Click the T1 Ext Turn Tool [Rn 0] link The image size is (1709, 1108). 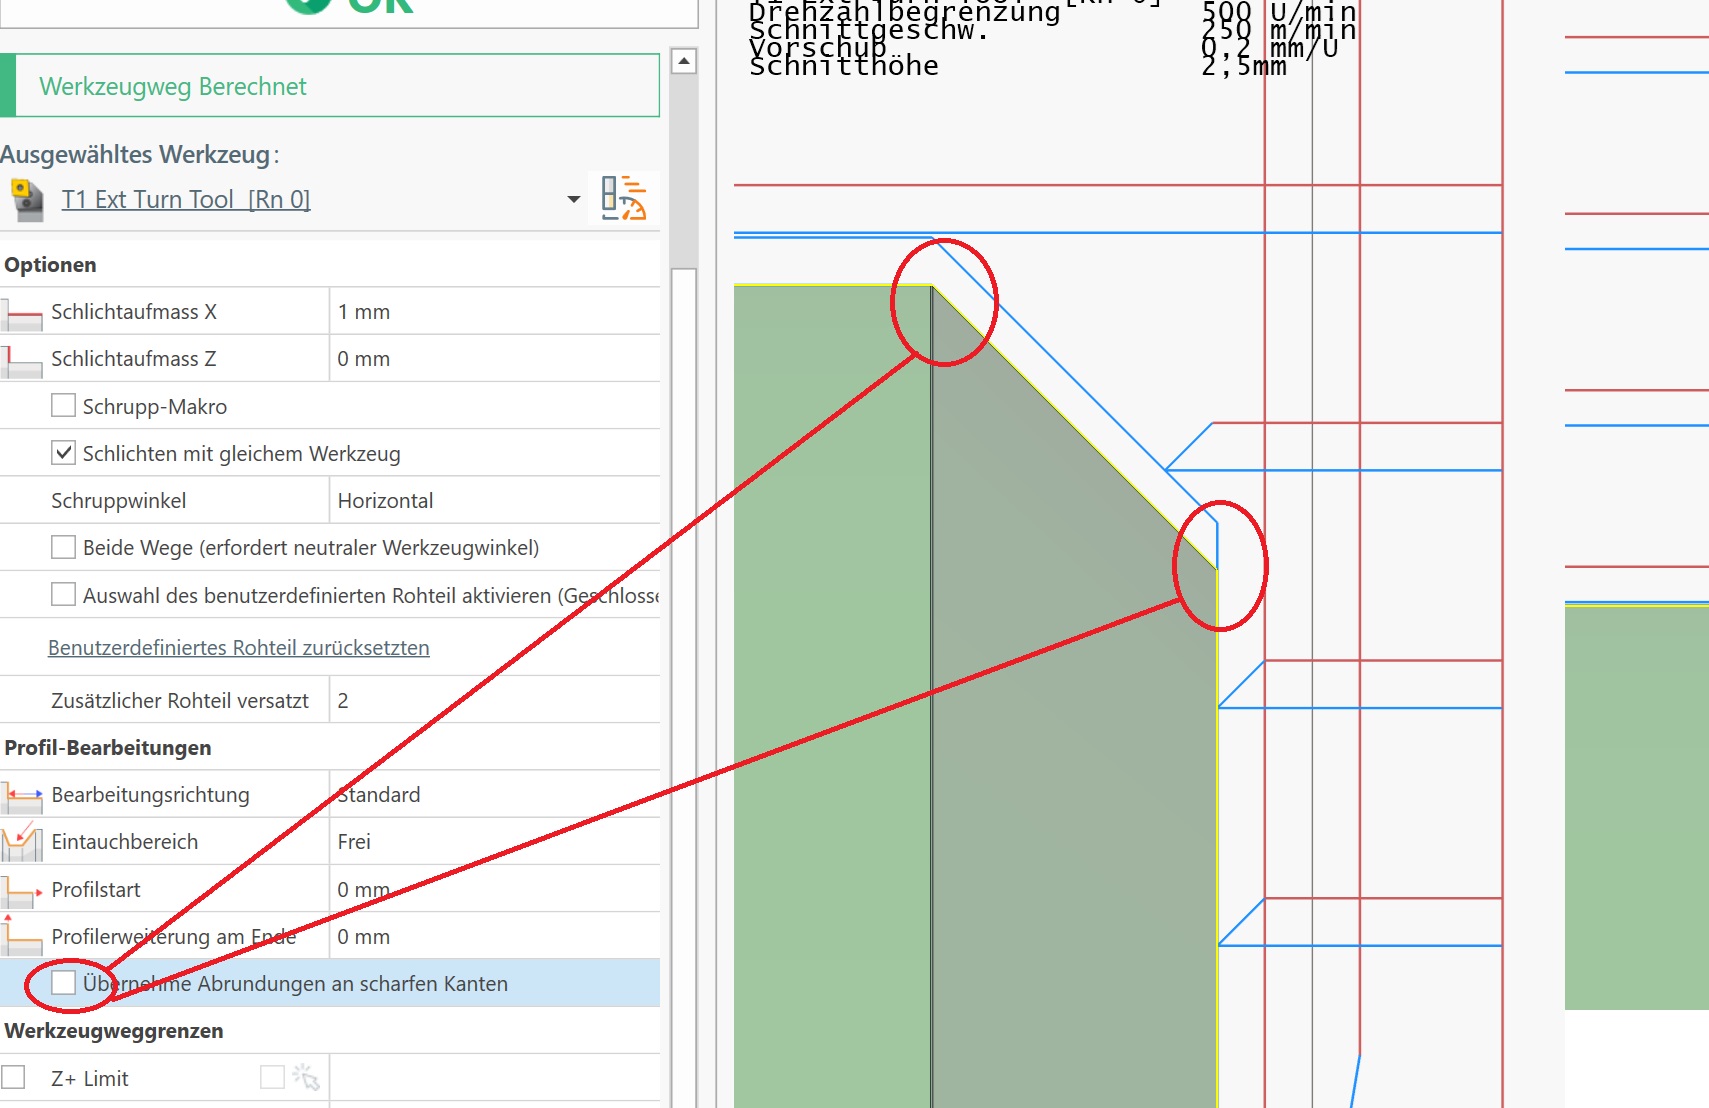point(186,200)
